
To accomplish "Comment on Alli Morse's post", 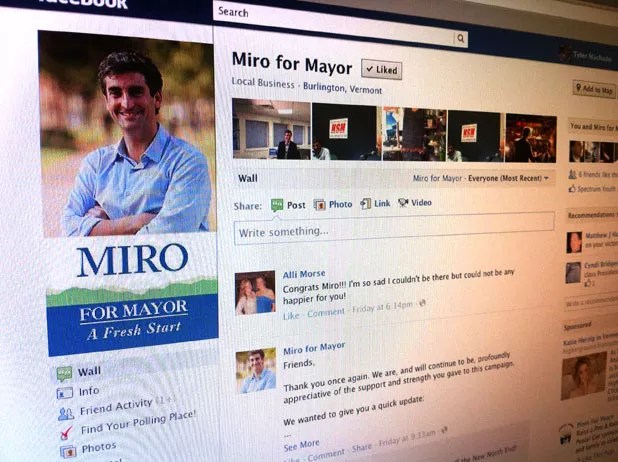I will point(326,313).
